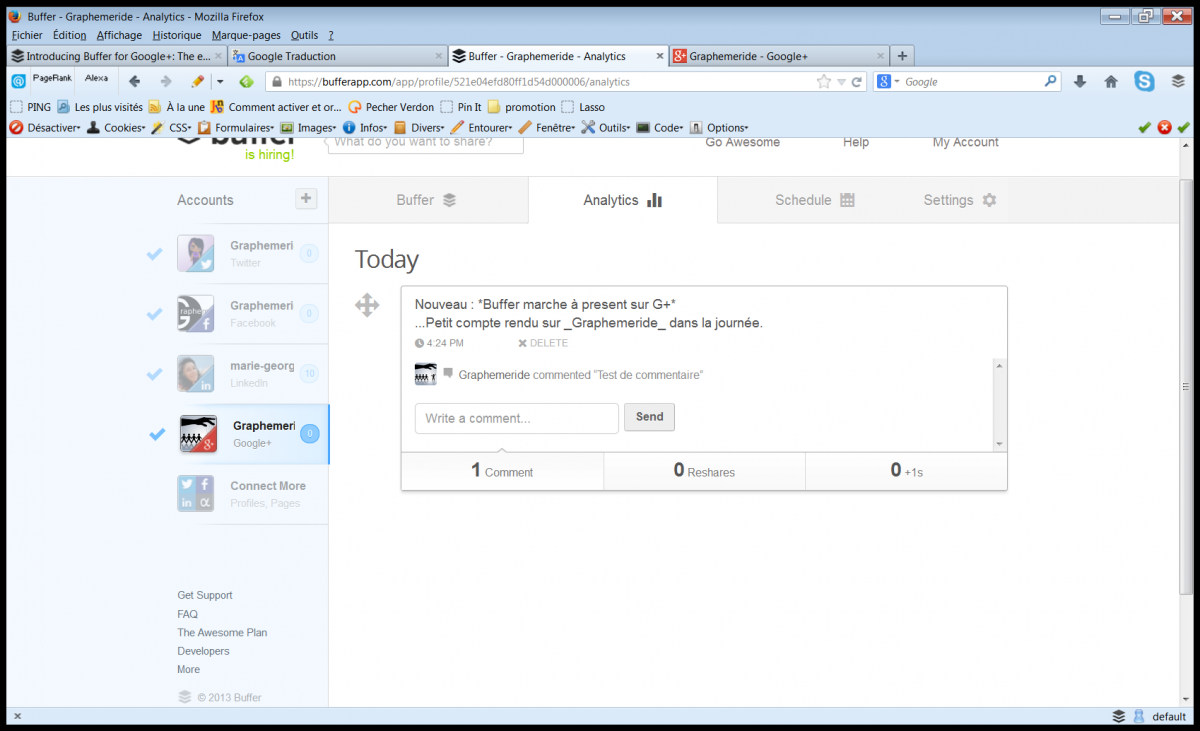The height and width of the screenshot is (731, 1200).
Task: Go to the Firefox home page icon
Action: pyautogui.click(x=1111, y=82)
